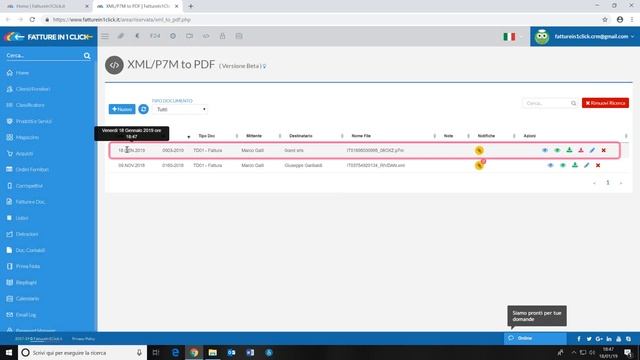Viewport: 640px width, 360px height.
Task: Click the refresh circular button next to Nuovo
Action: (x=143, y=109)
